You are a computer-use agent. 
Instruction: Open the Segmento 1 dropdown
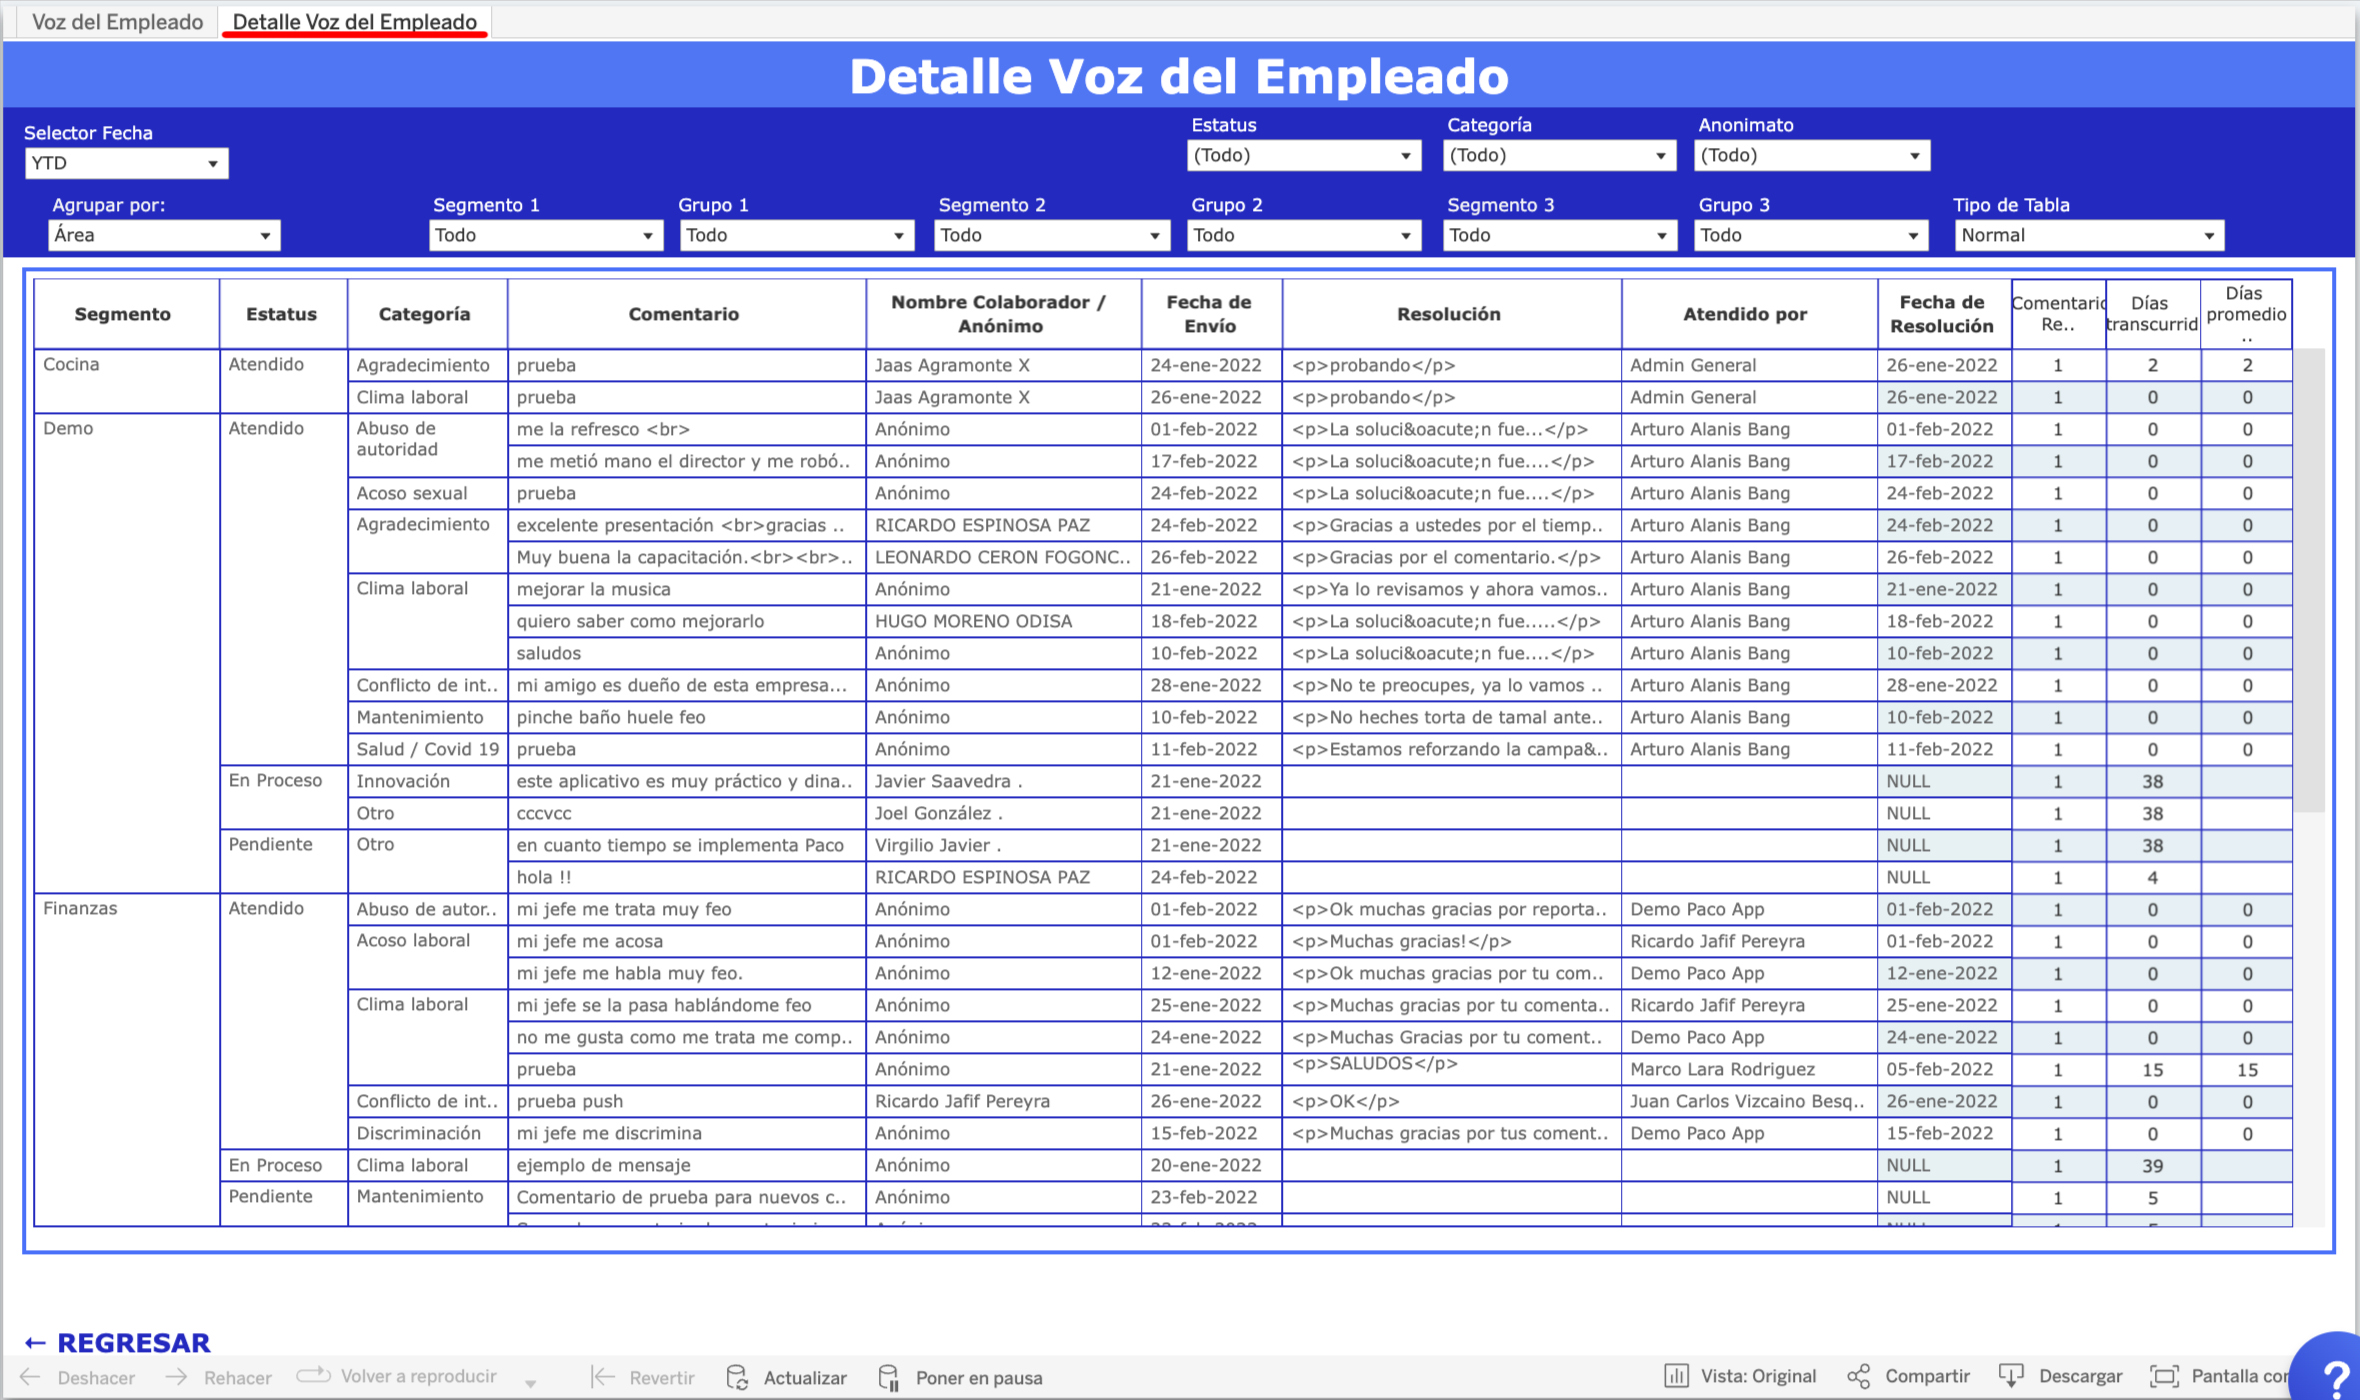pyautogui.click(x=546, y=235)
